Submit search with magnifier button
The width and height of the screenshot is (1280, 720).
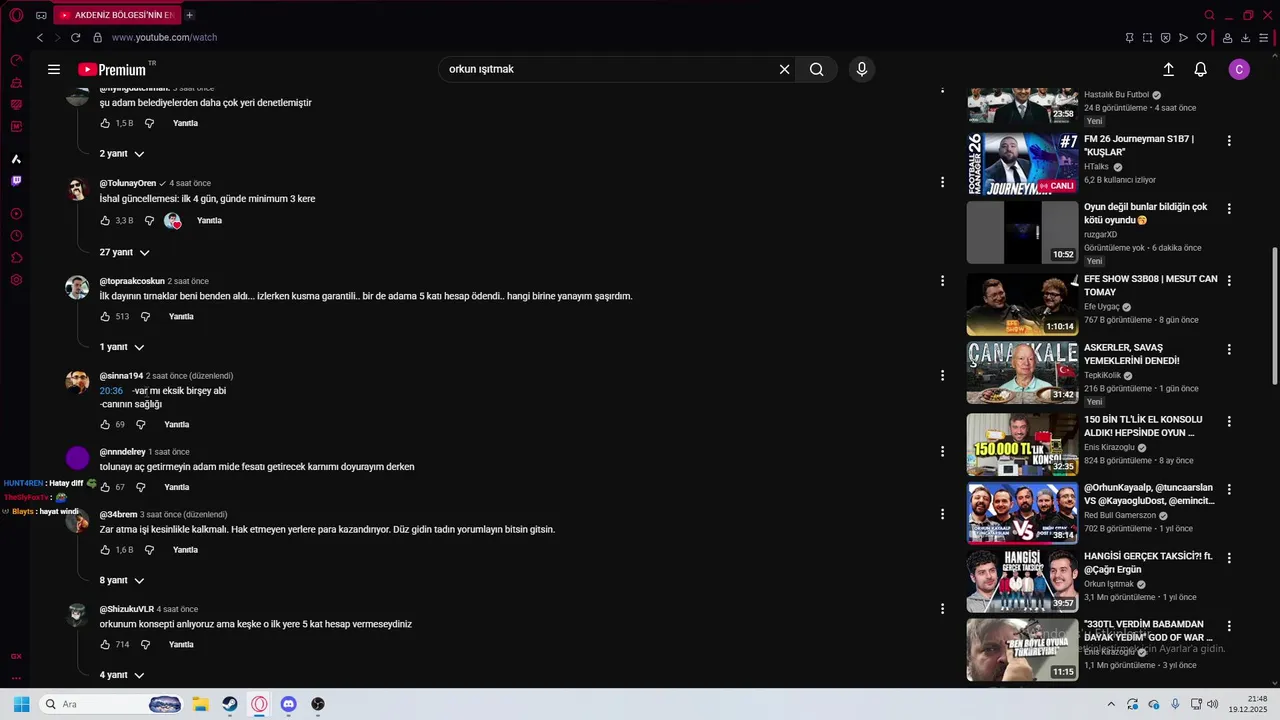click(x=817, y=69)
